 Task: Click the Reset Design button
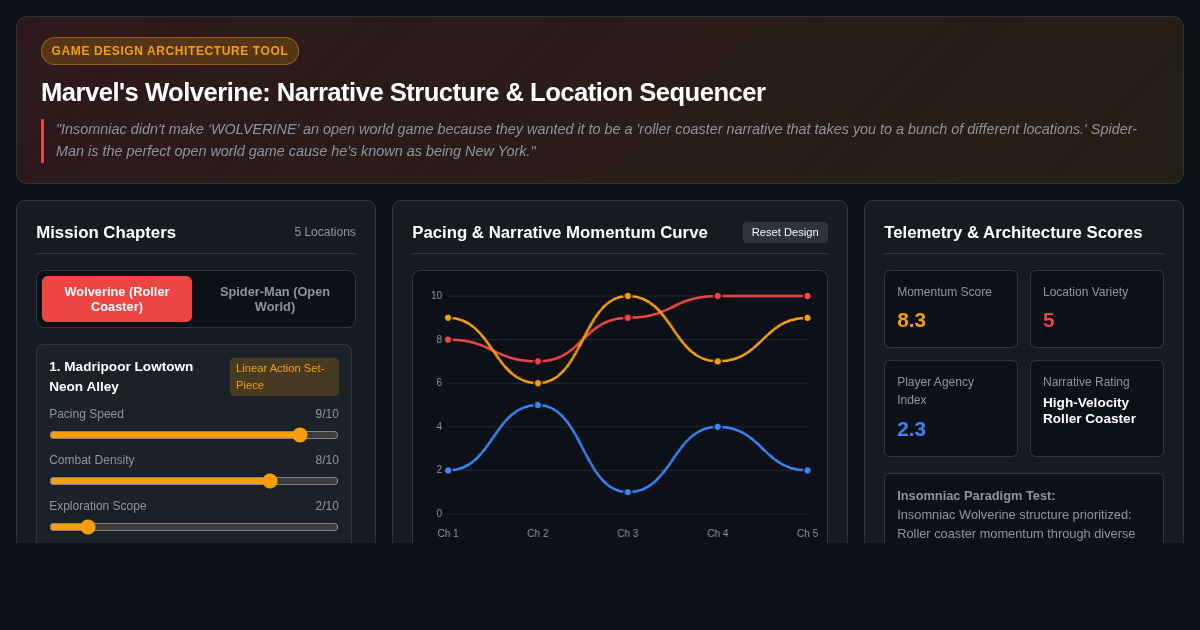785,232
